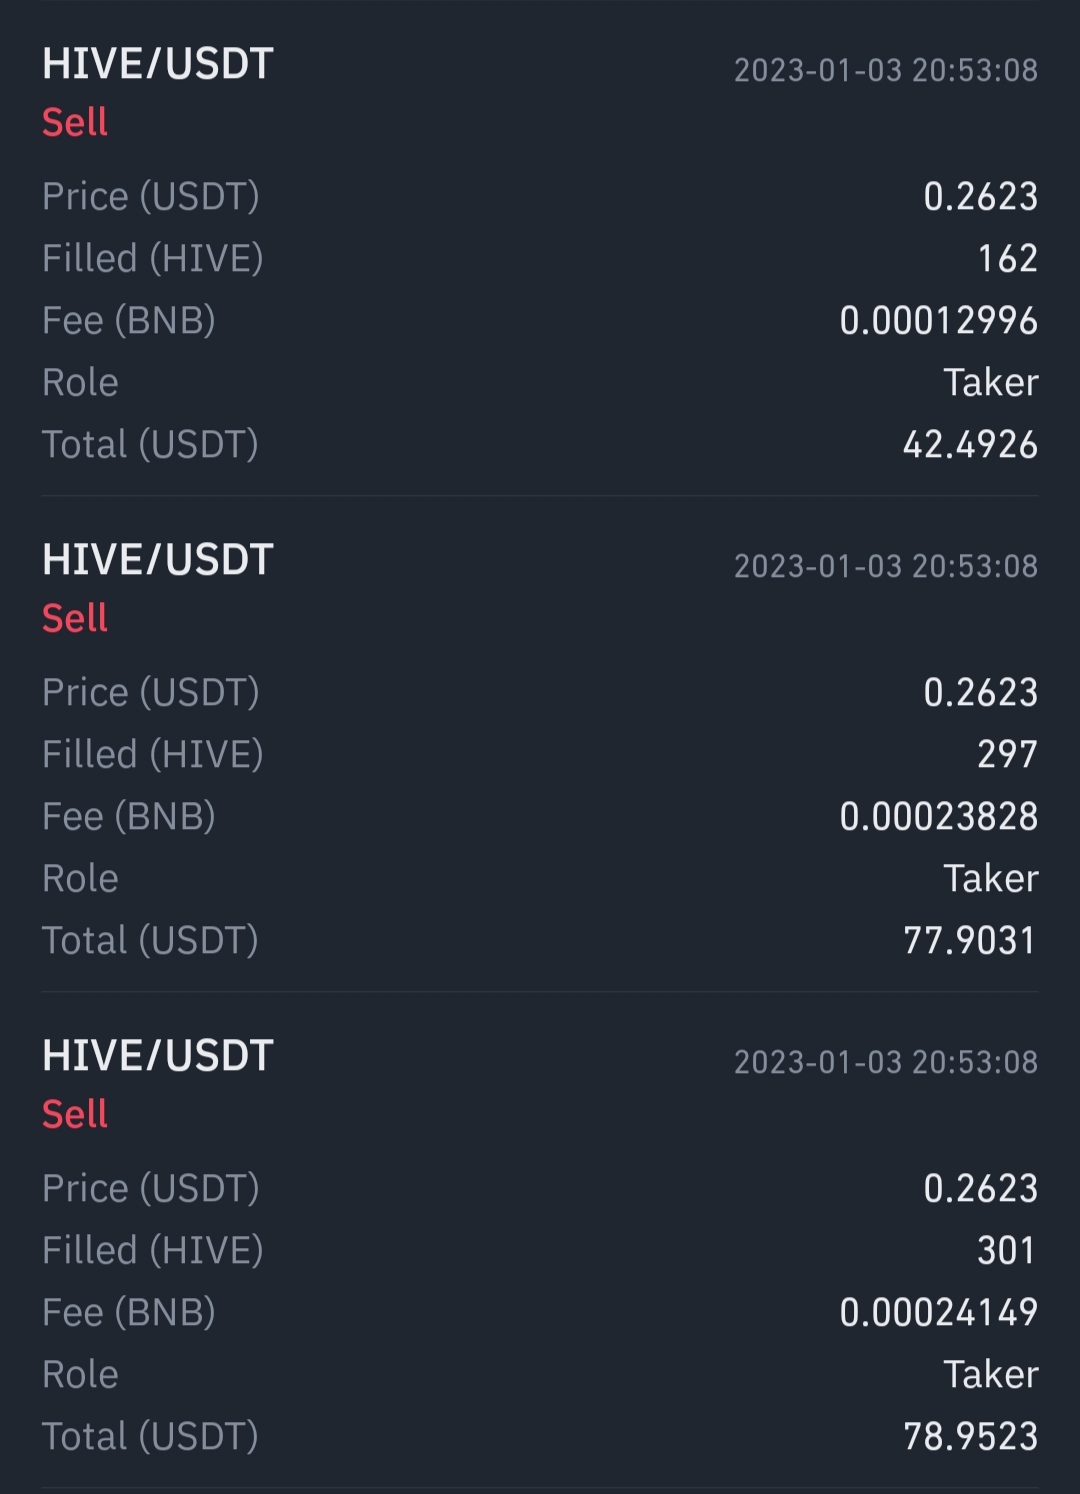Select the total value 78.9523
Viewport: 1080px width, 1494px height.
[x=969, y=1437]
